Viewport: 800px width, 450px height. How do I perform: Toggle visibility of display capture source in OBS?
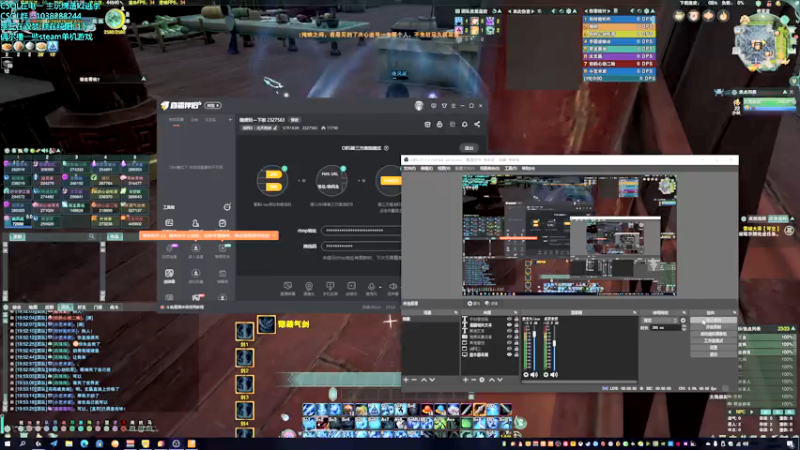coord(509,354)
